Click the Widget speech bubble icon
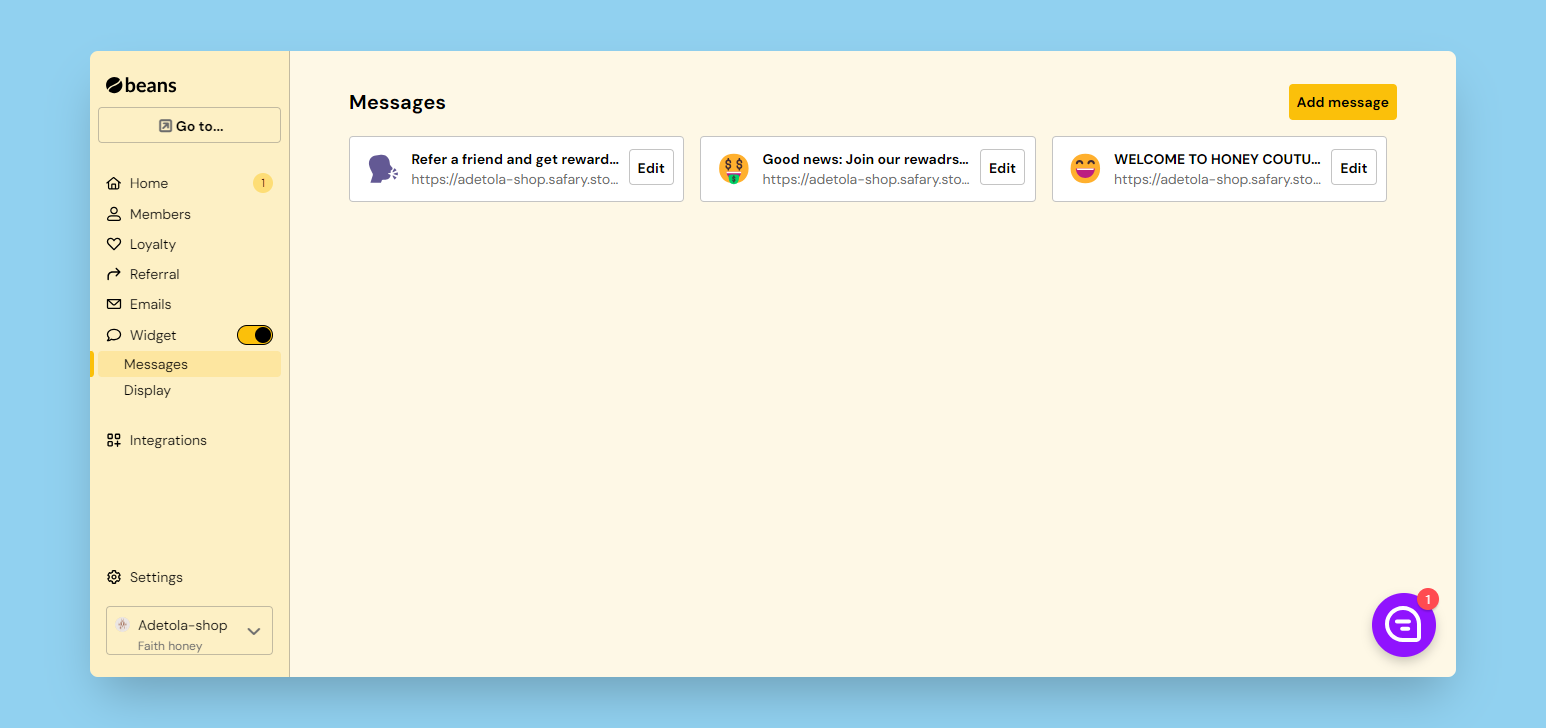1546x728 pixels. point(114,335)
